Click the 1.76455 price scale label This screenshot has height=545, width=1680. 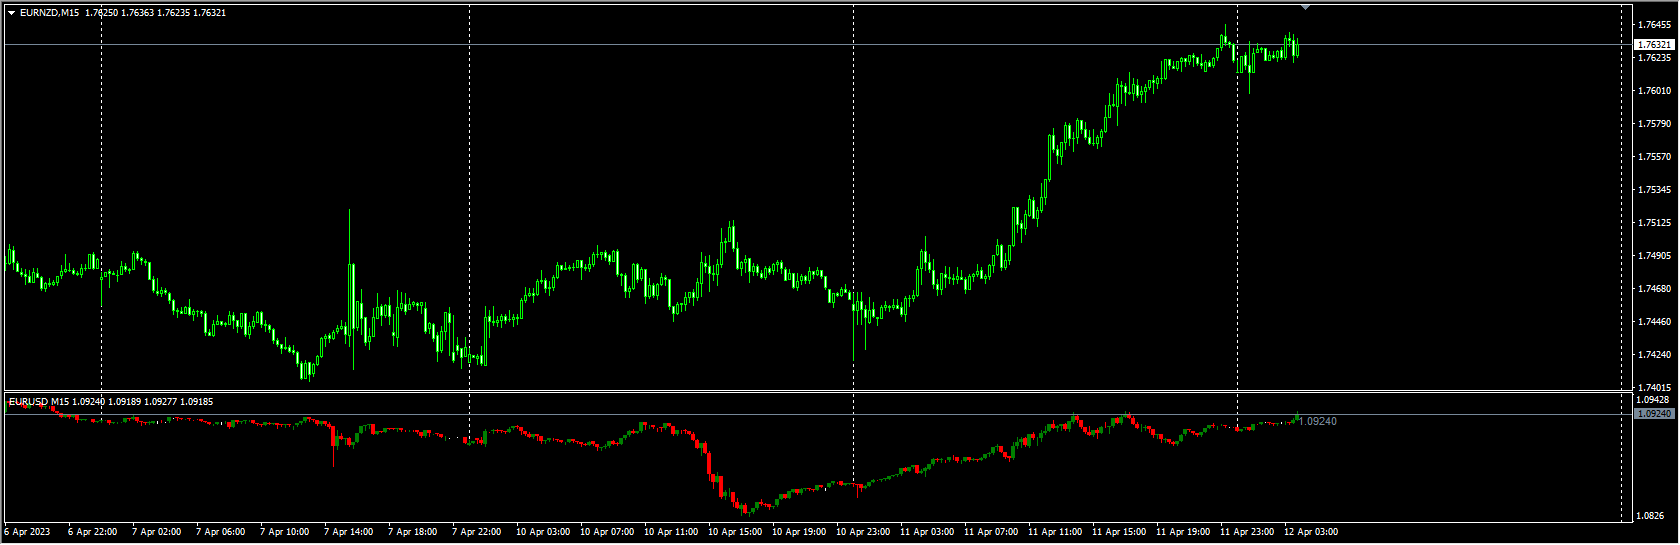pos(1655,24)
